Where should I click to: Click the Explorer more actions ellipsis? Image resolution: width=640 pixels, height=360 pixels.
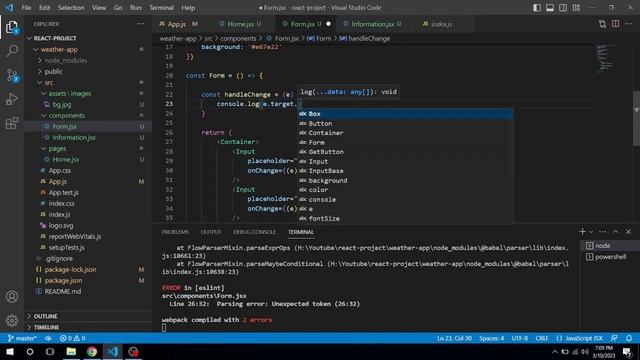coord(140,24)
